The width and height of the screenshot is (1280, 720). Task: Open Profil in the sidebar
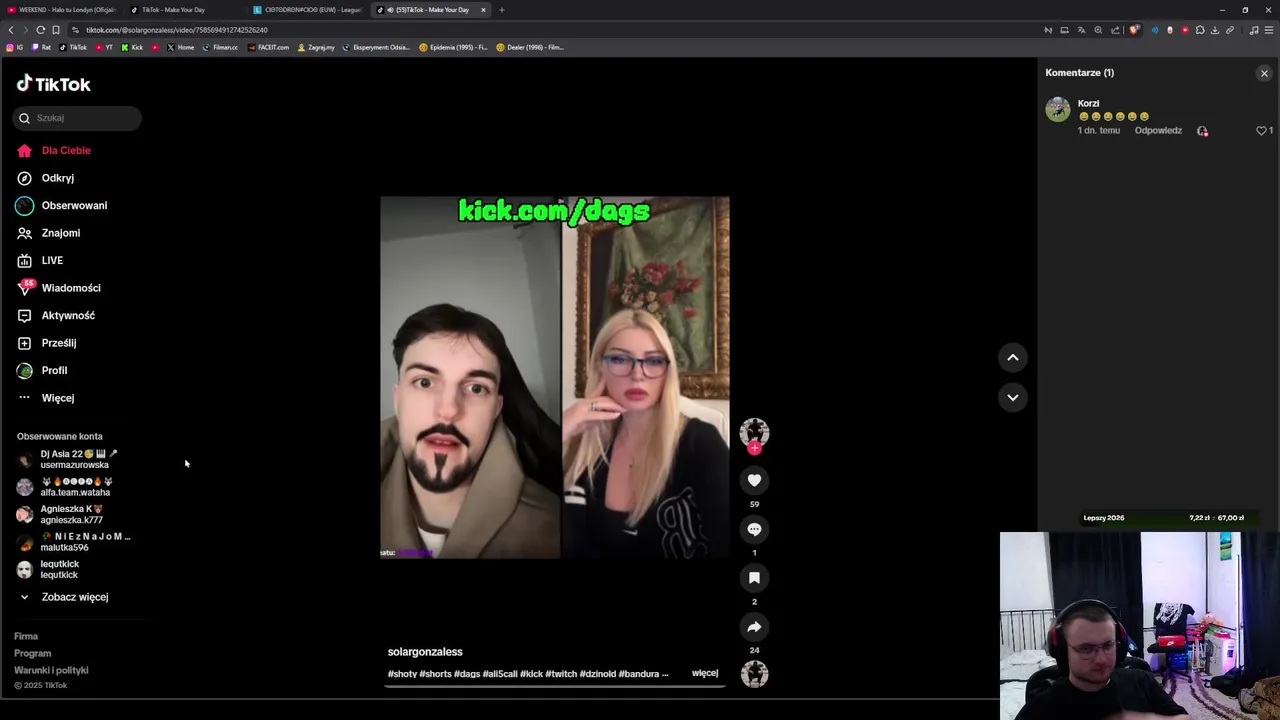[x=42, y=370]
